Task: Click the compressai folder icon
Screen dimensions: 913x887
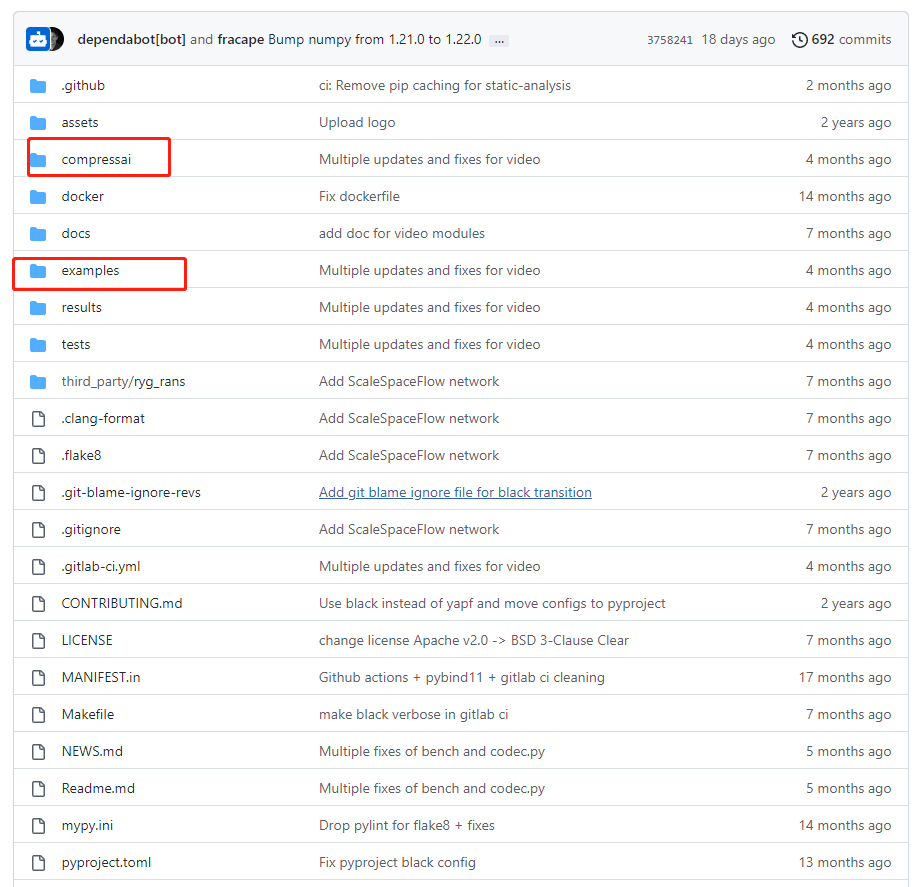Action: click(38, 160)
